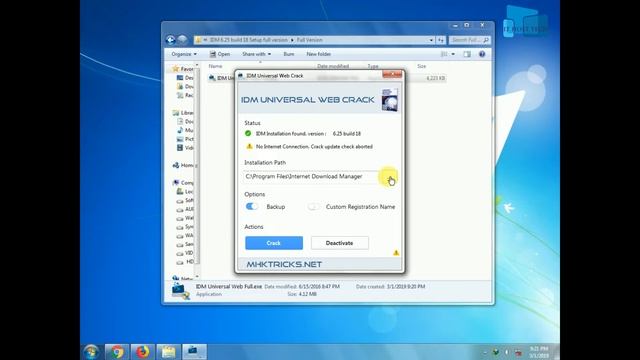Open the HD drive in the sidebar
This screenshot has height=360, width=640.
point(185,262)
